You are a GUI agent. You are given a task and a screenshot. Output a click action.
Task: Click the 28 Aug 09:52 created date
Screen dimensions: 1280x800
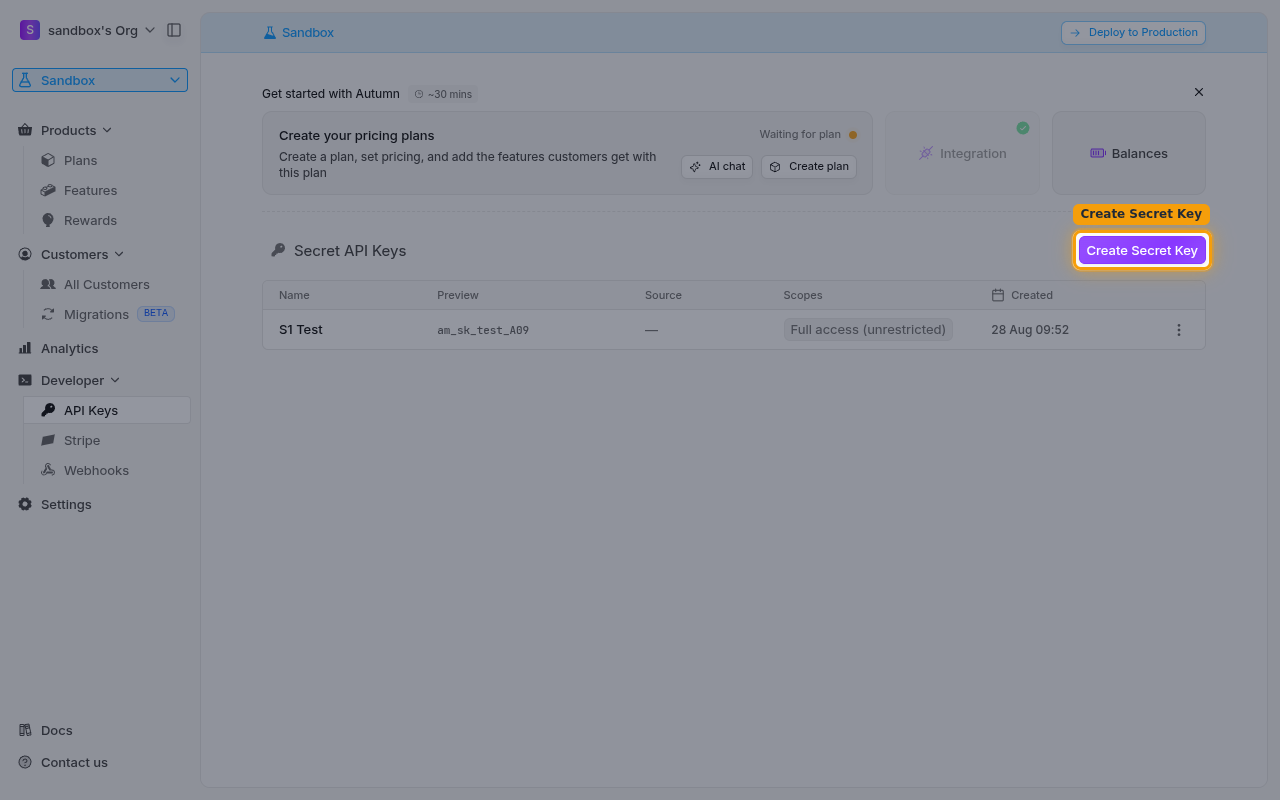click(x=1030, y=329)
